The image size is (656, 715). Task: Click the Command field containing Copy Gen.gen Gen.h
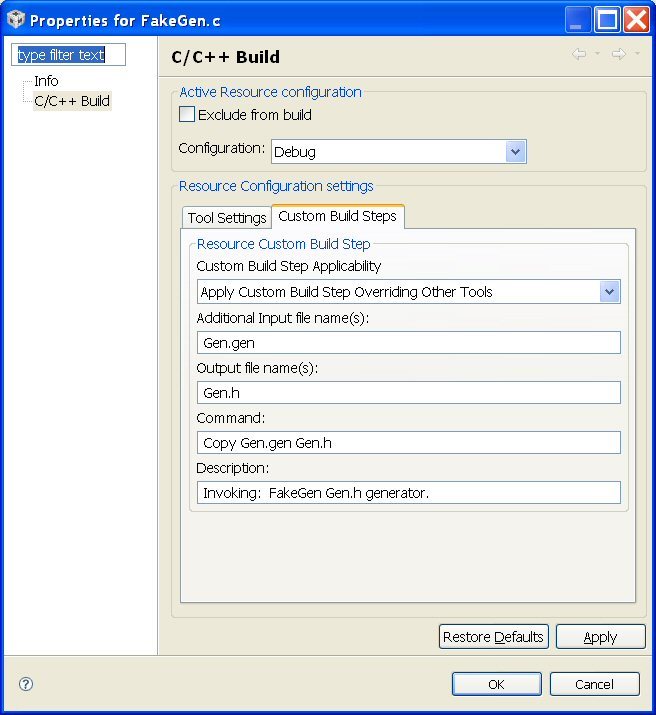408,443
